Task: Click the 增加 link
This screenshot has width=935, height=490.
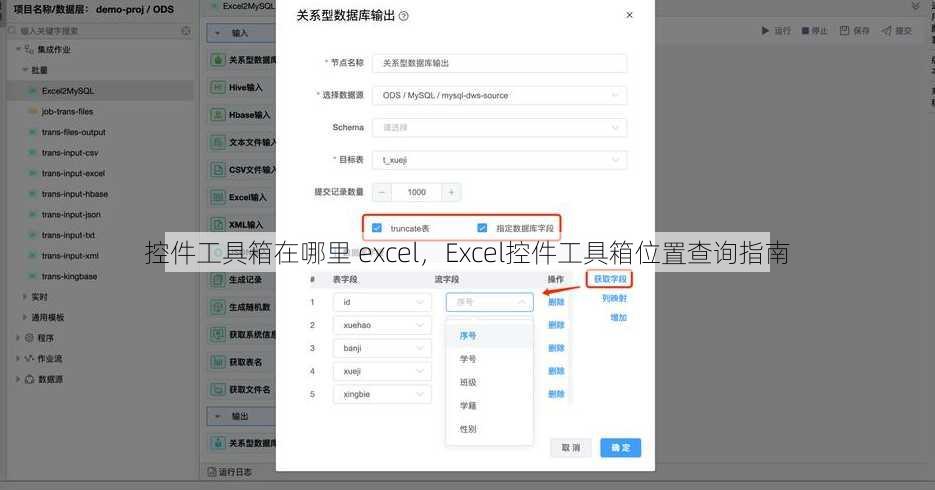Action: pyautogui.click(x=618, y=317)
